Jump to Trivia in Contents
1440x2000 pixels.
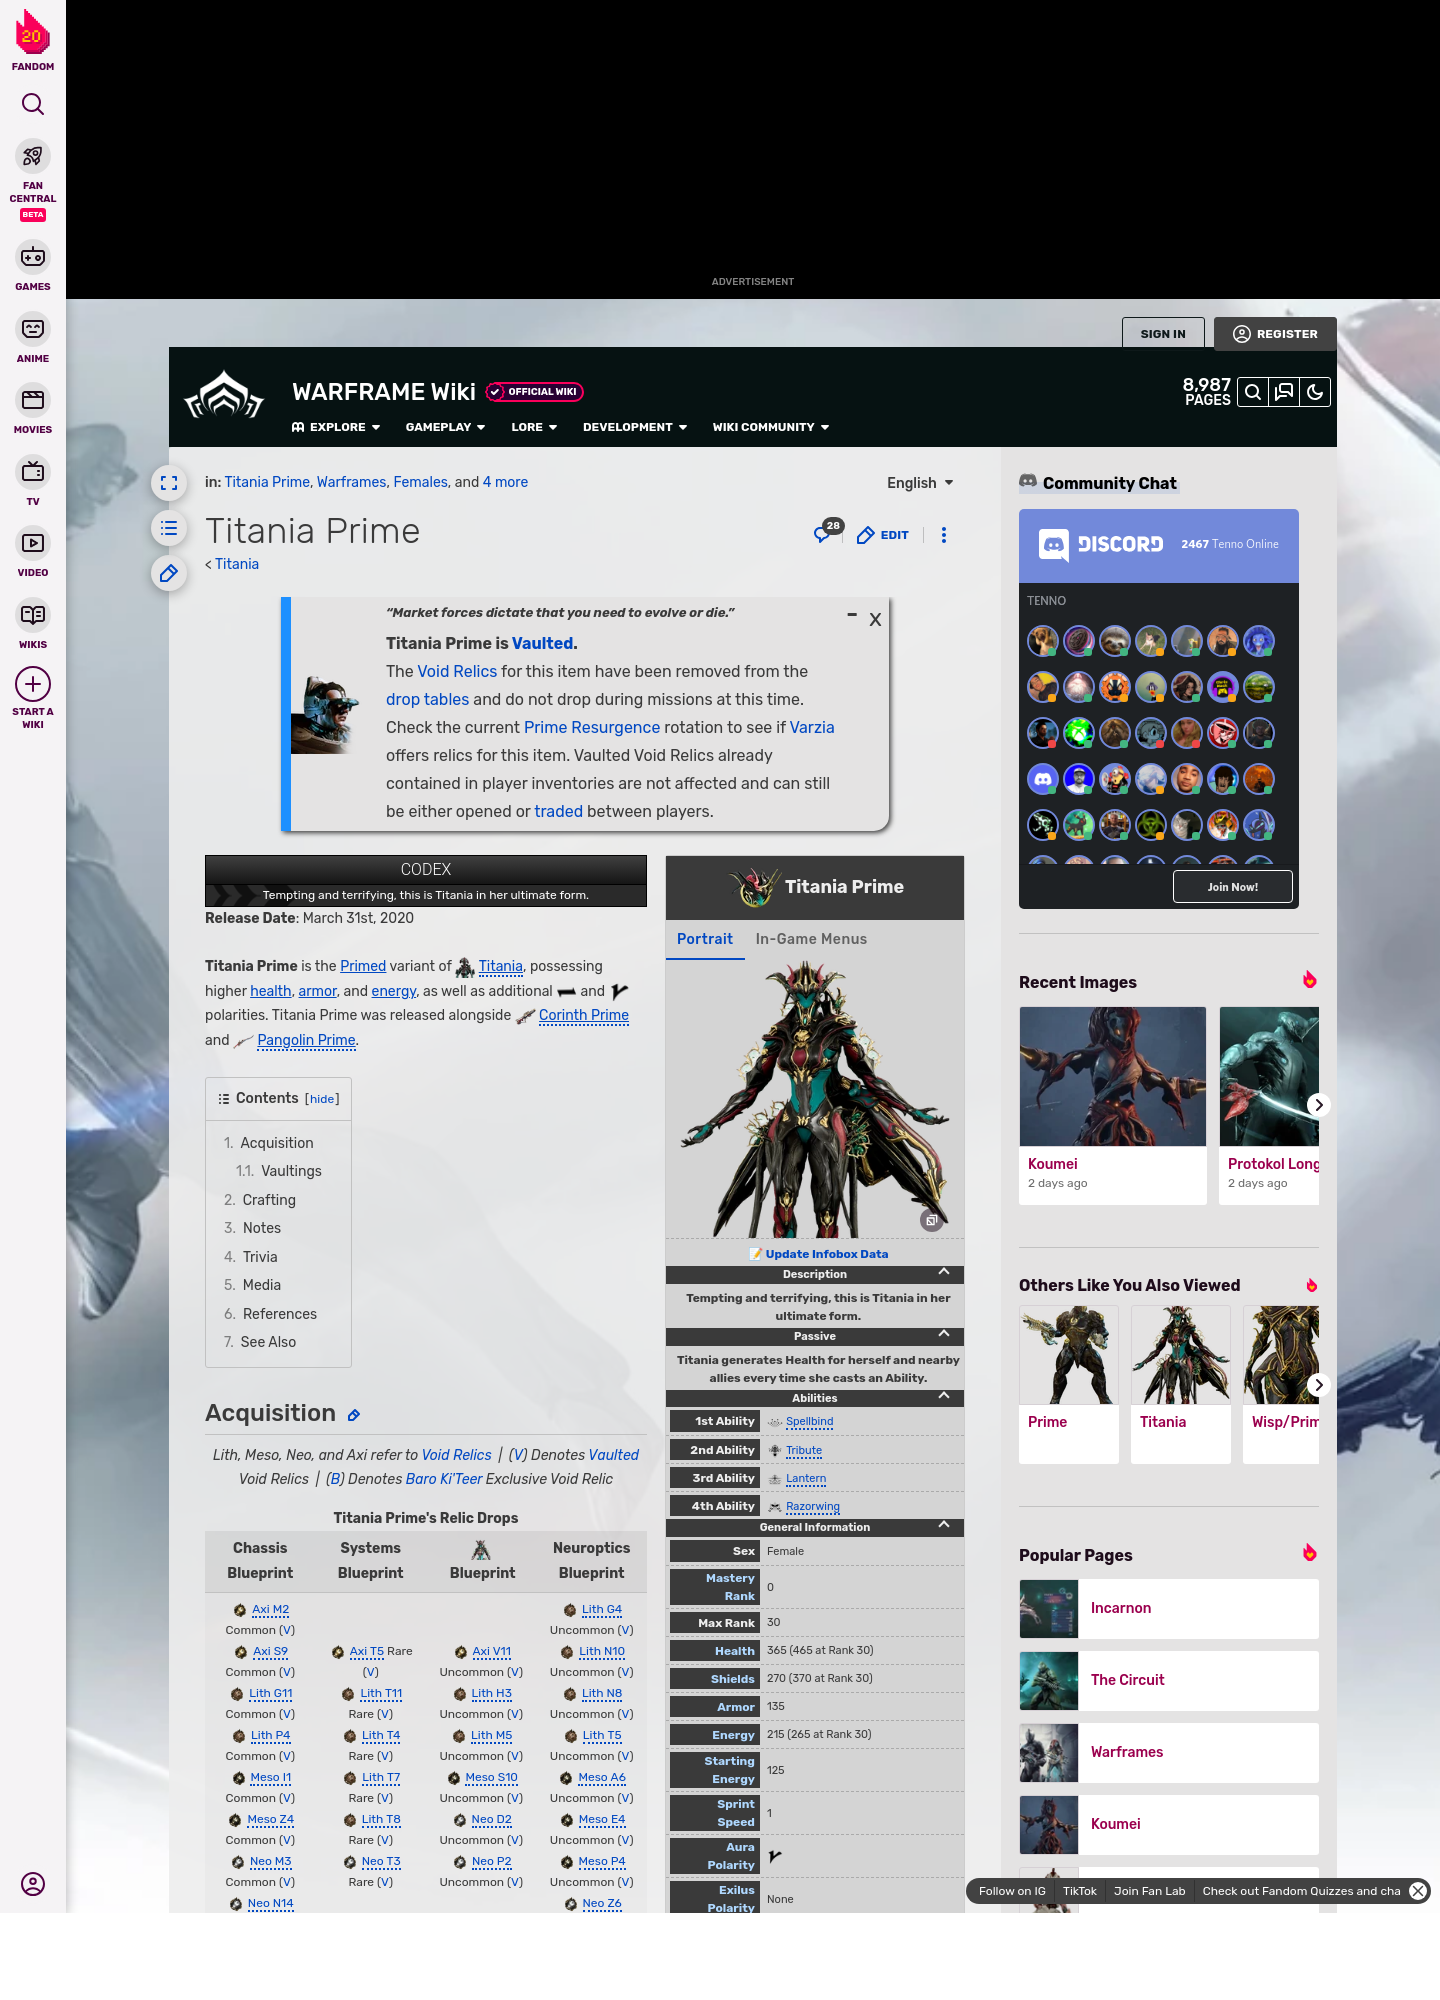click(260, 1257)
